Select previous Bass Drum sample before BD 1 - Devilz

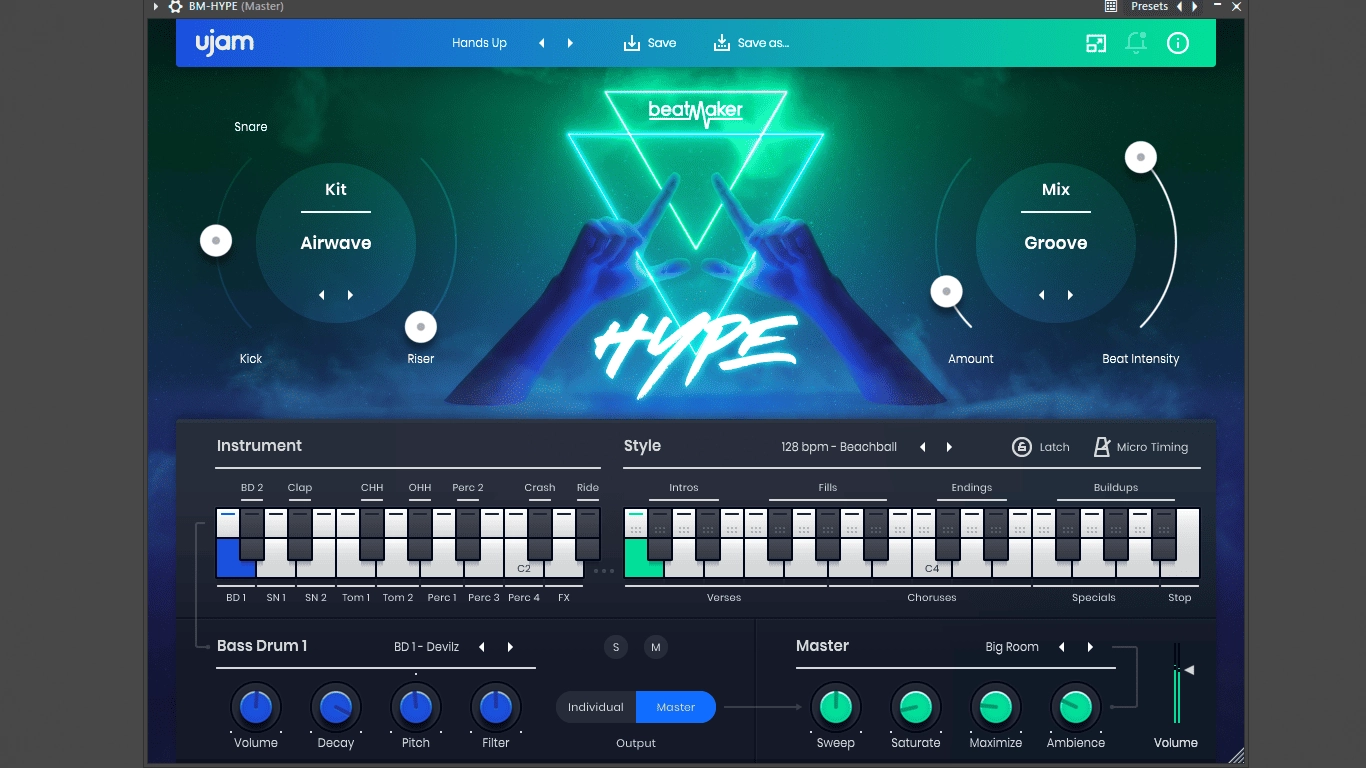tap(482, 647)
